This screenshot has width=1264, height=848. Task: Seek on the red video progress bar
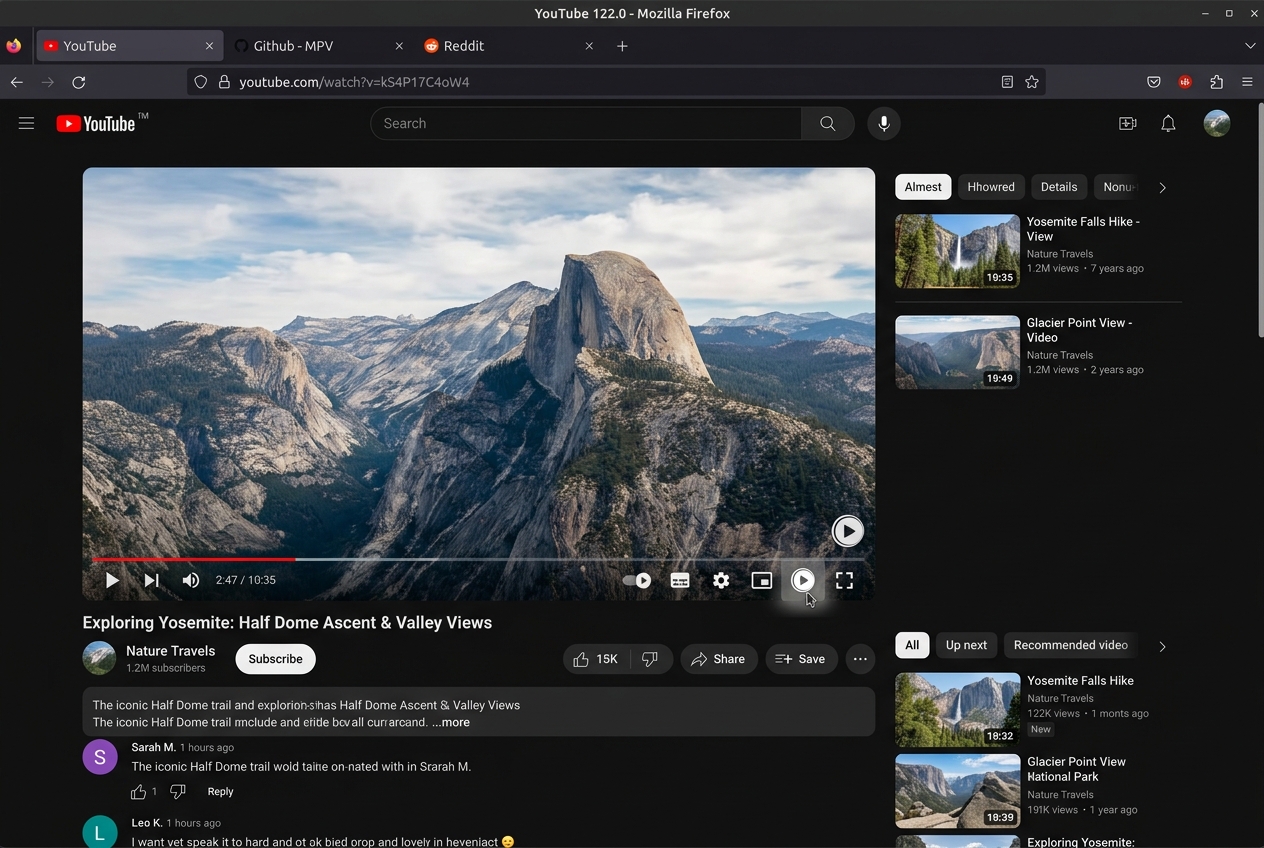pos(195,559)
